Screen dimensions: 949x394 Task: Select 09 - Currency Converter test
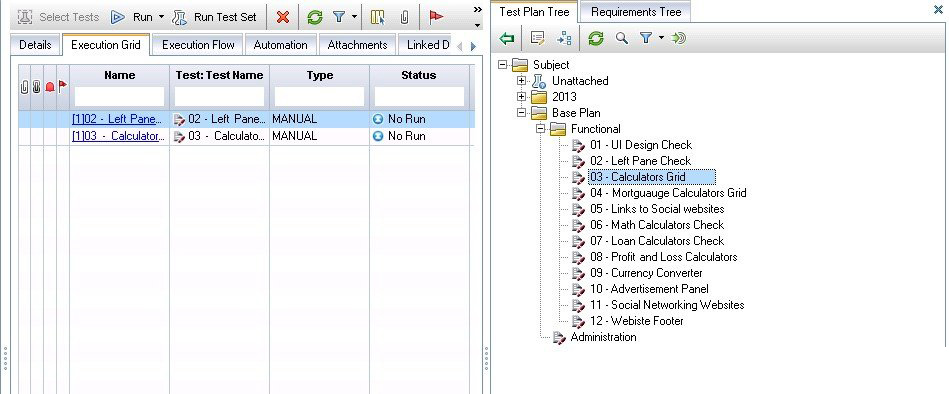646,273
